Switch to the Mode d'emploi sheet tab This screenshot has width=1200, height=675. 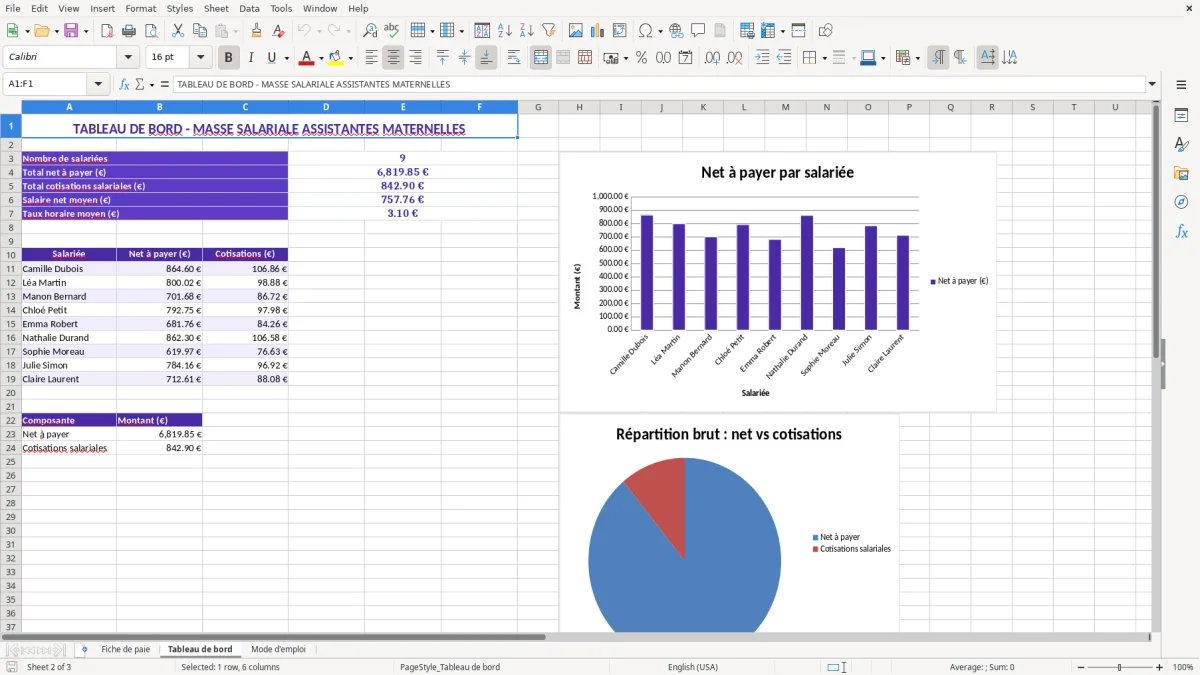278,649
